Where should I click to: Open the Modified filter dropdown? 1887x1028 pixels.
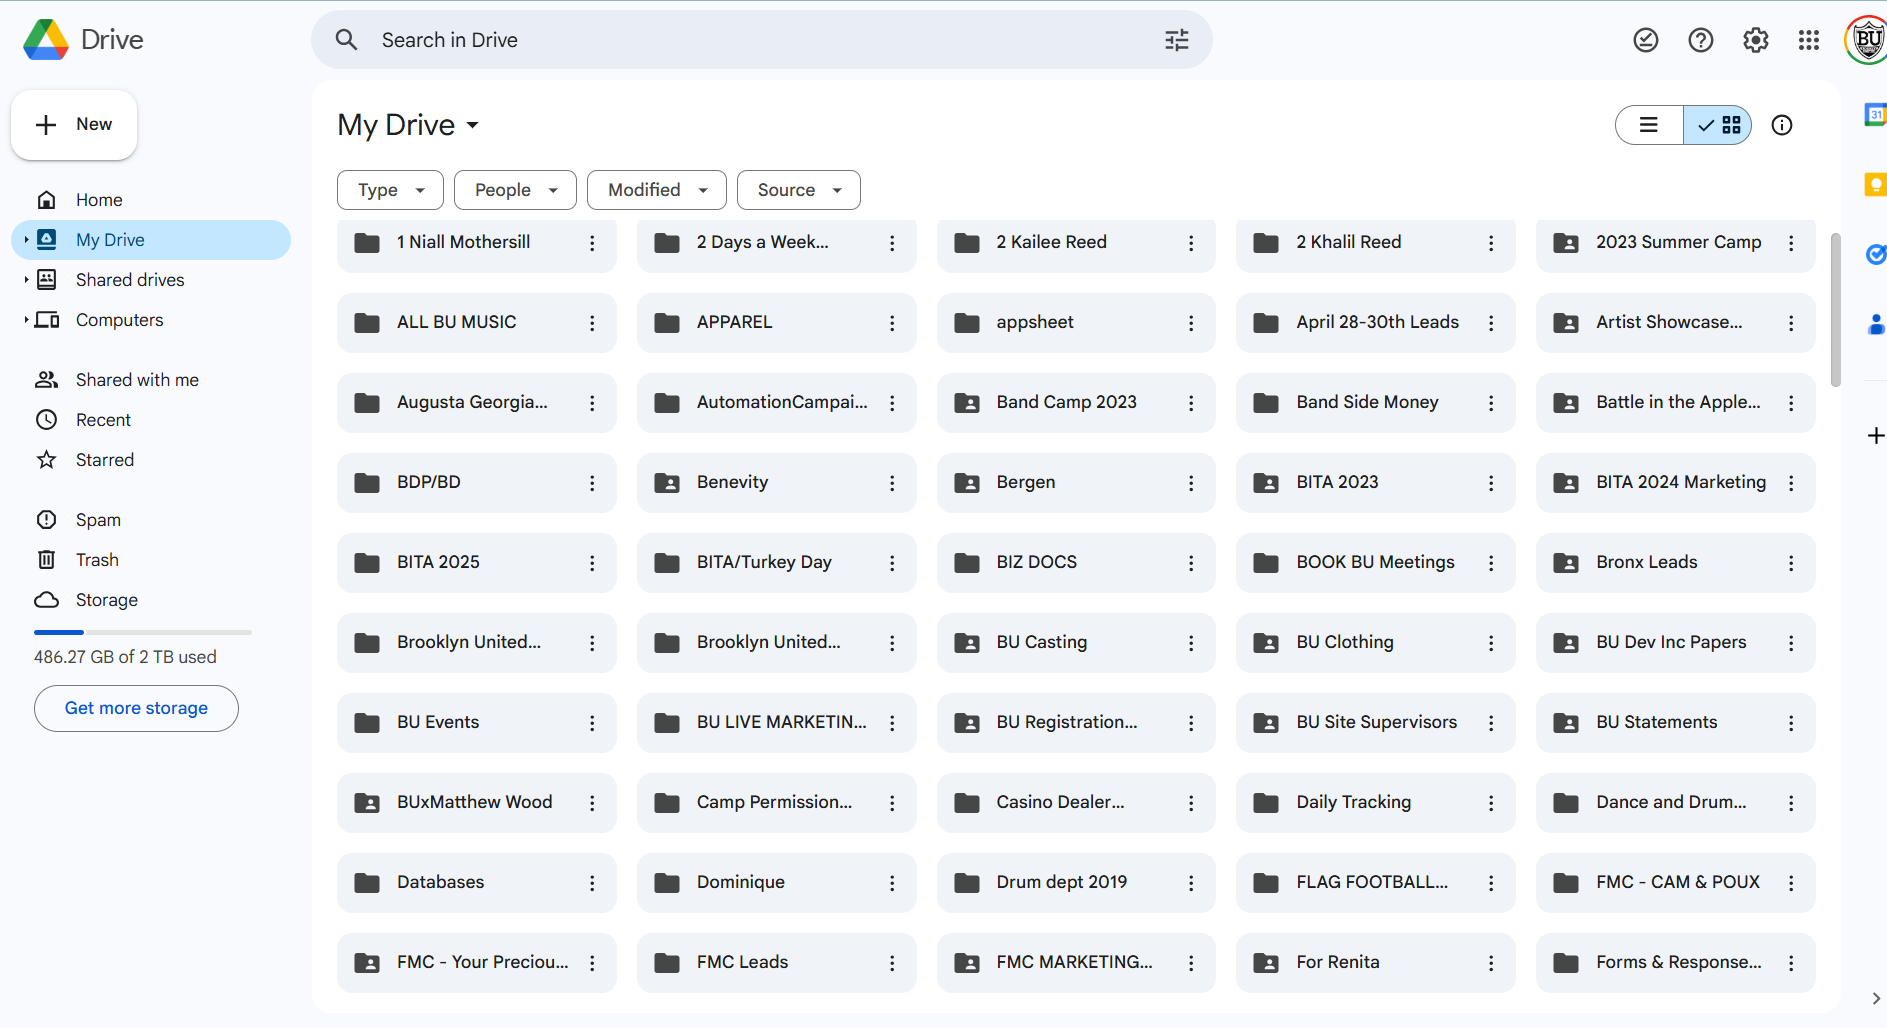point(656,190)
